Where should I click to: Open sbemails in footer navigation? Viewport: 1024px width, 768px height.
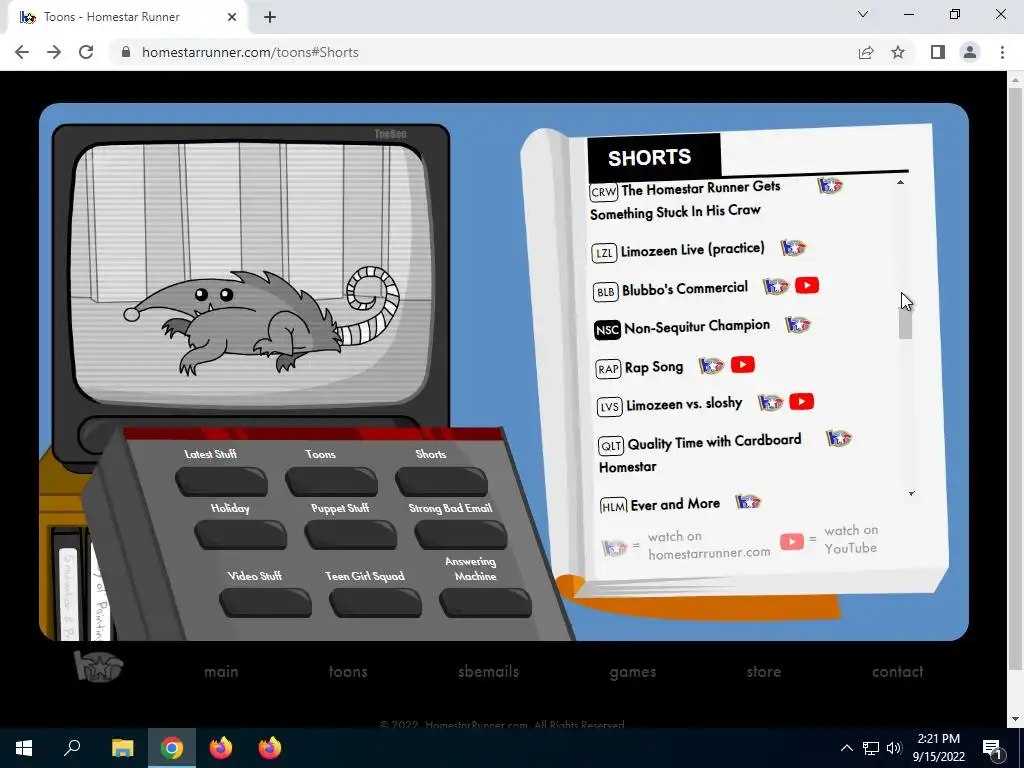[488, 672]
